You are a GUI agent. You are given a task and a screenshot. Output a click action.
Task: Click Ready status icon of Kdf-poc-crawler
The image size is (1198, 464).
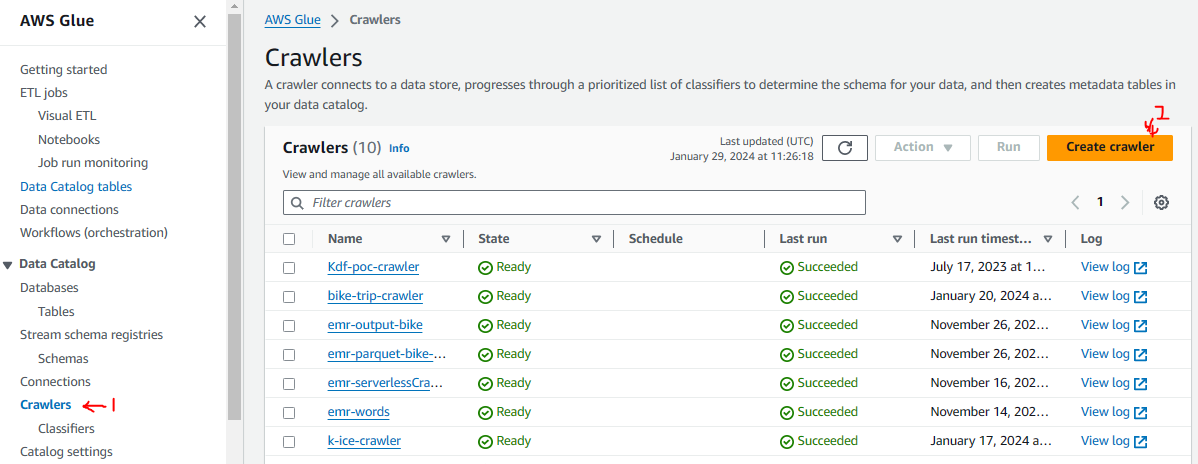[485, 268]
